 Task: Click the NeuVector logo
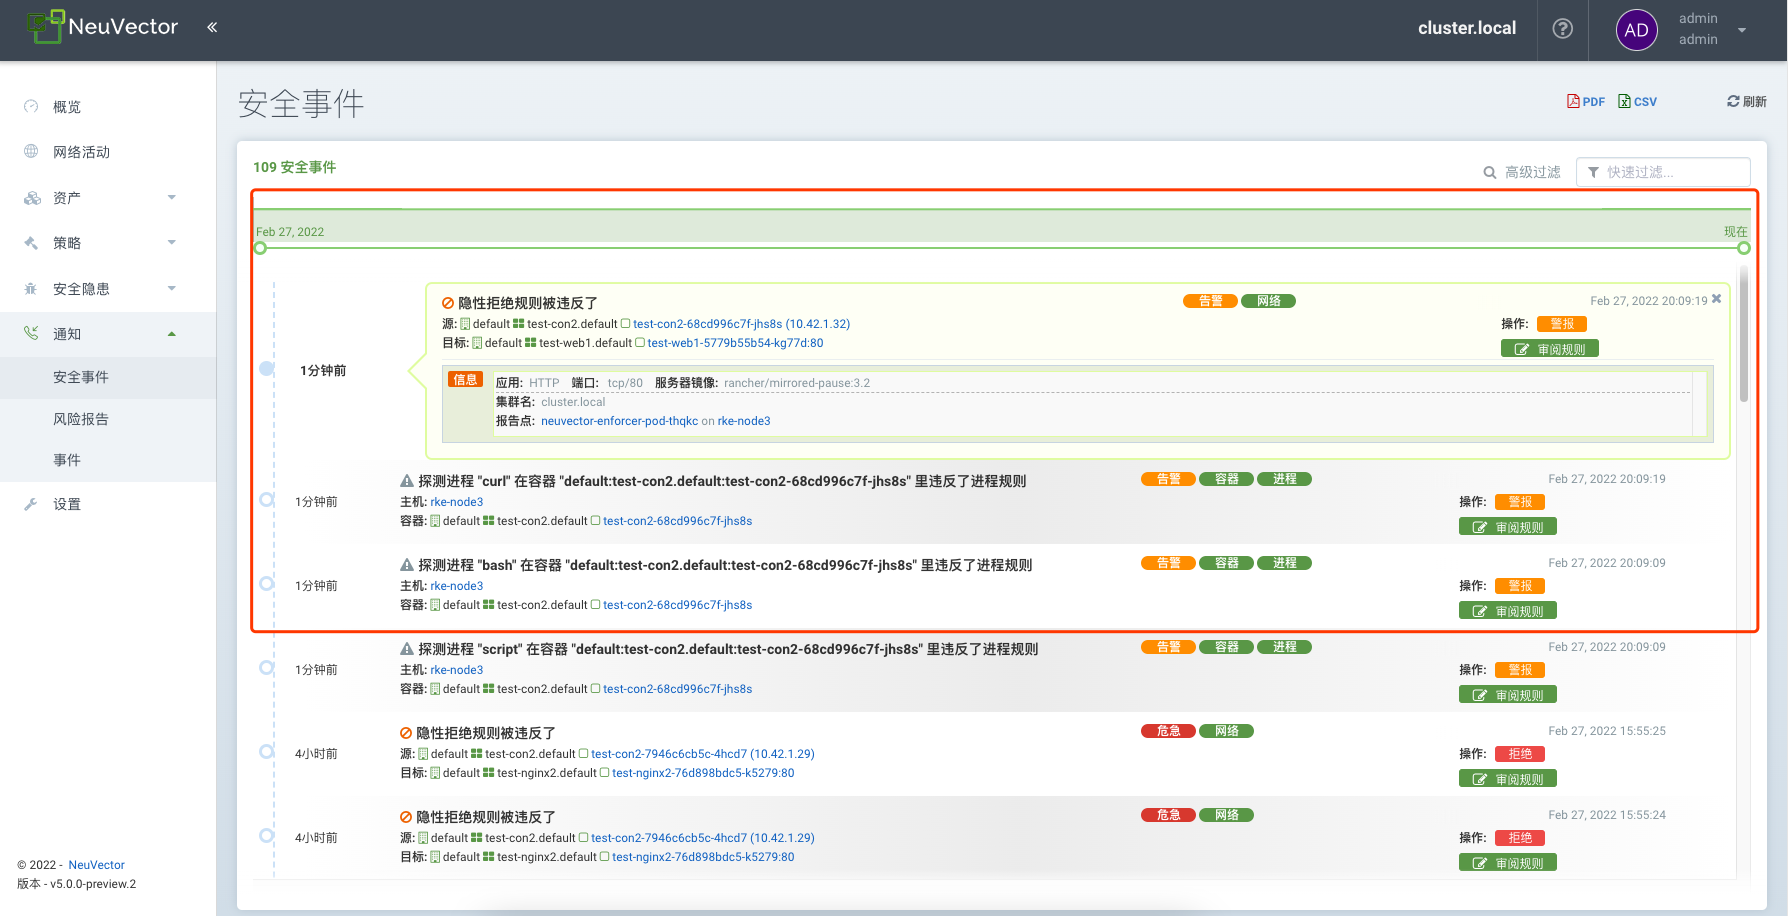click(x=103, y=27)
